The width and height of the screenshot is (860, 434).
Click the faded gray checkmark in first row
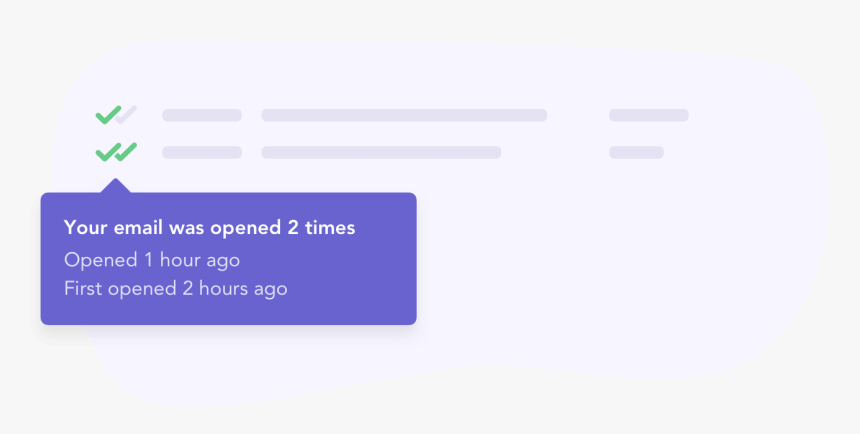click(x=127, y=114)
